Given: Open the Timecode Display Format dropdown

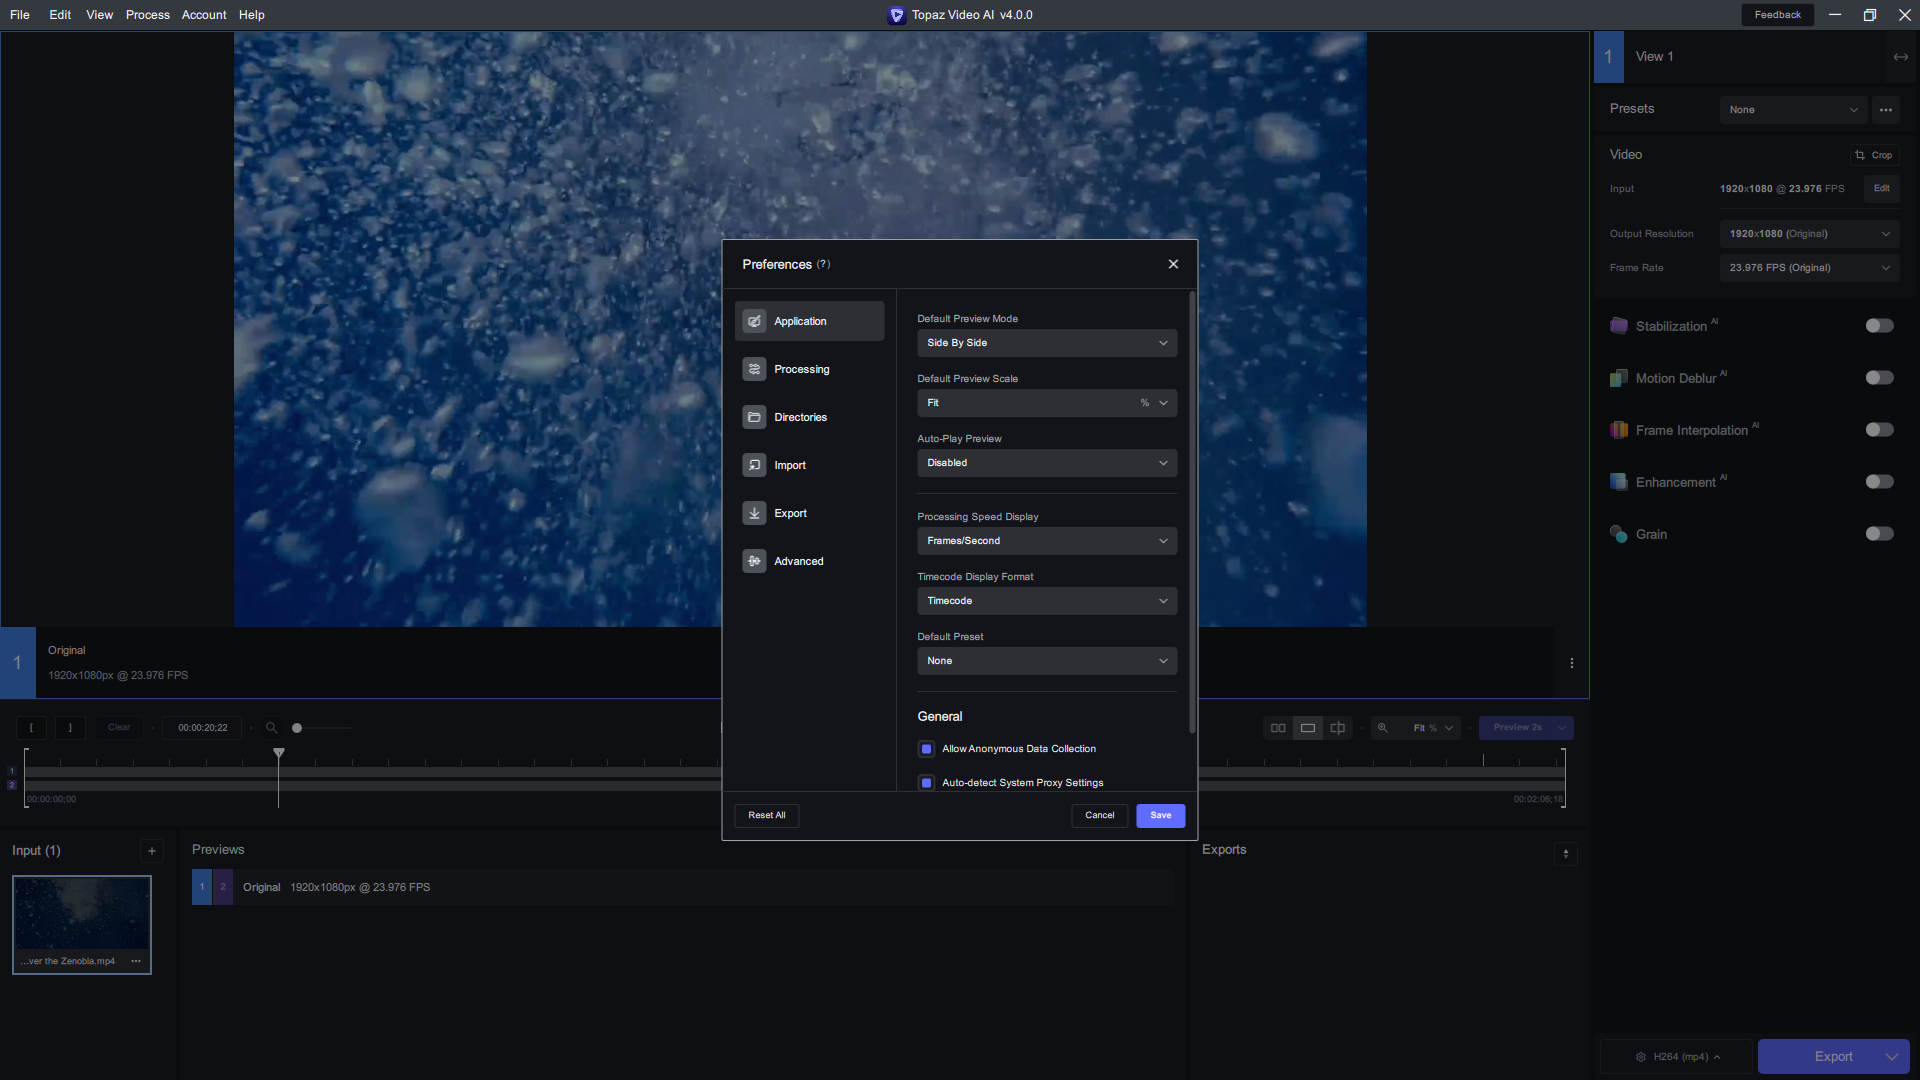Looking at the screenshot, I should [x=1046, y=601].
